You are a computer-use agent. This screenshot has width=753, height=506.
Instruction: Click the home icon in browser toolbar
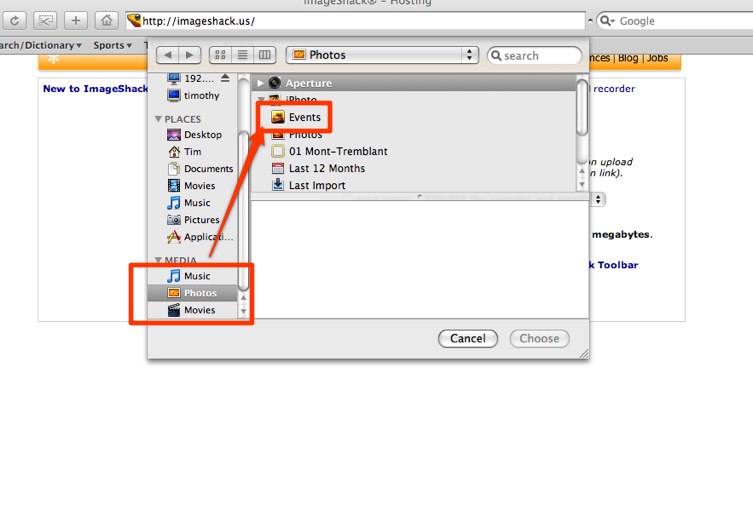click(x=106, y=21)
